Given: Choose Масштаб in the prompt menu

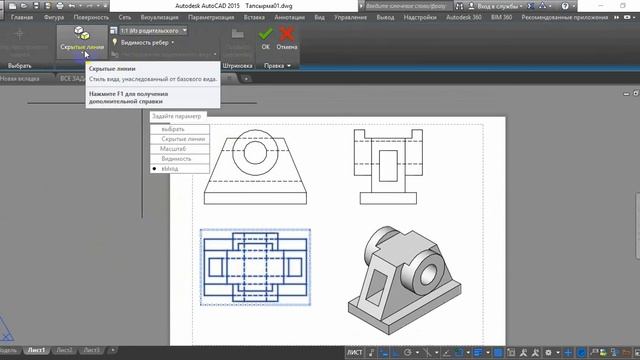Looking at the screenshot, I should pos(180,149).
